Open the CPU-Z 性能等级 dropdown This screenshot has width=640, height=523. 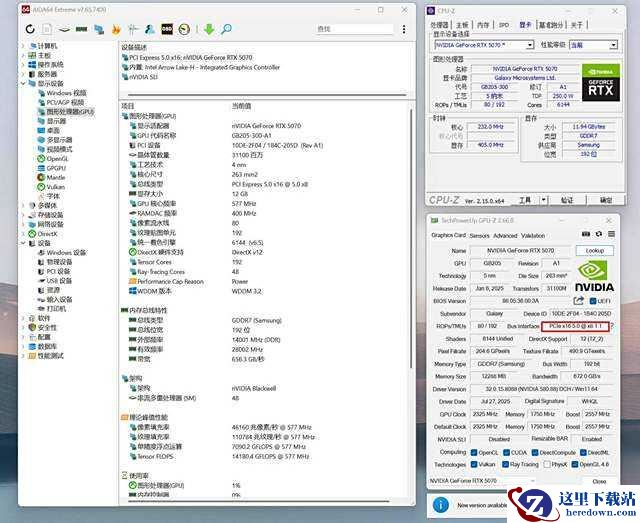613,45
